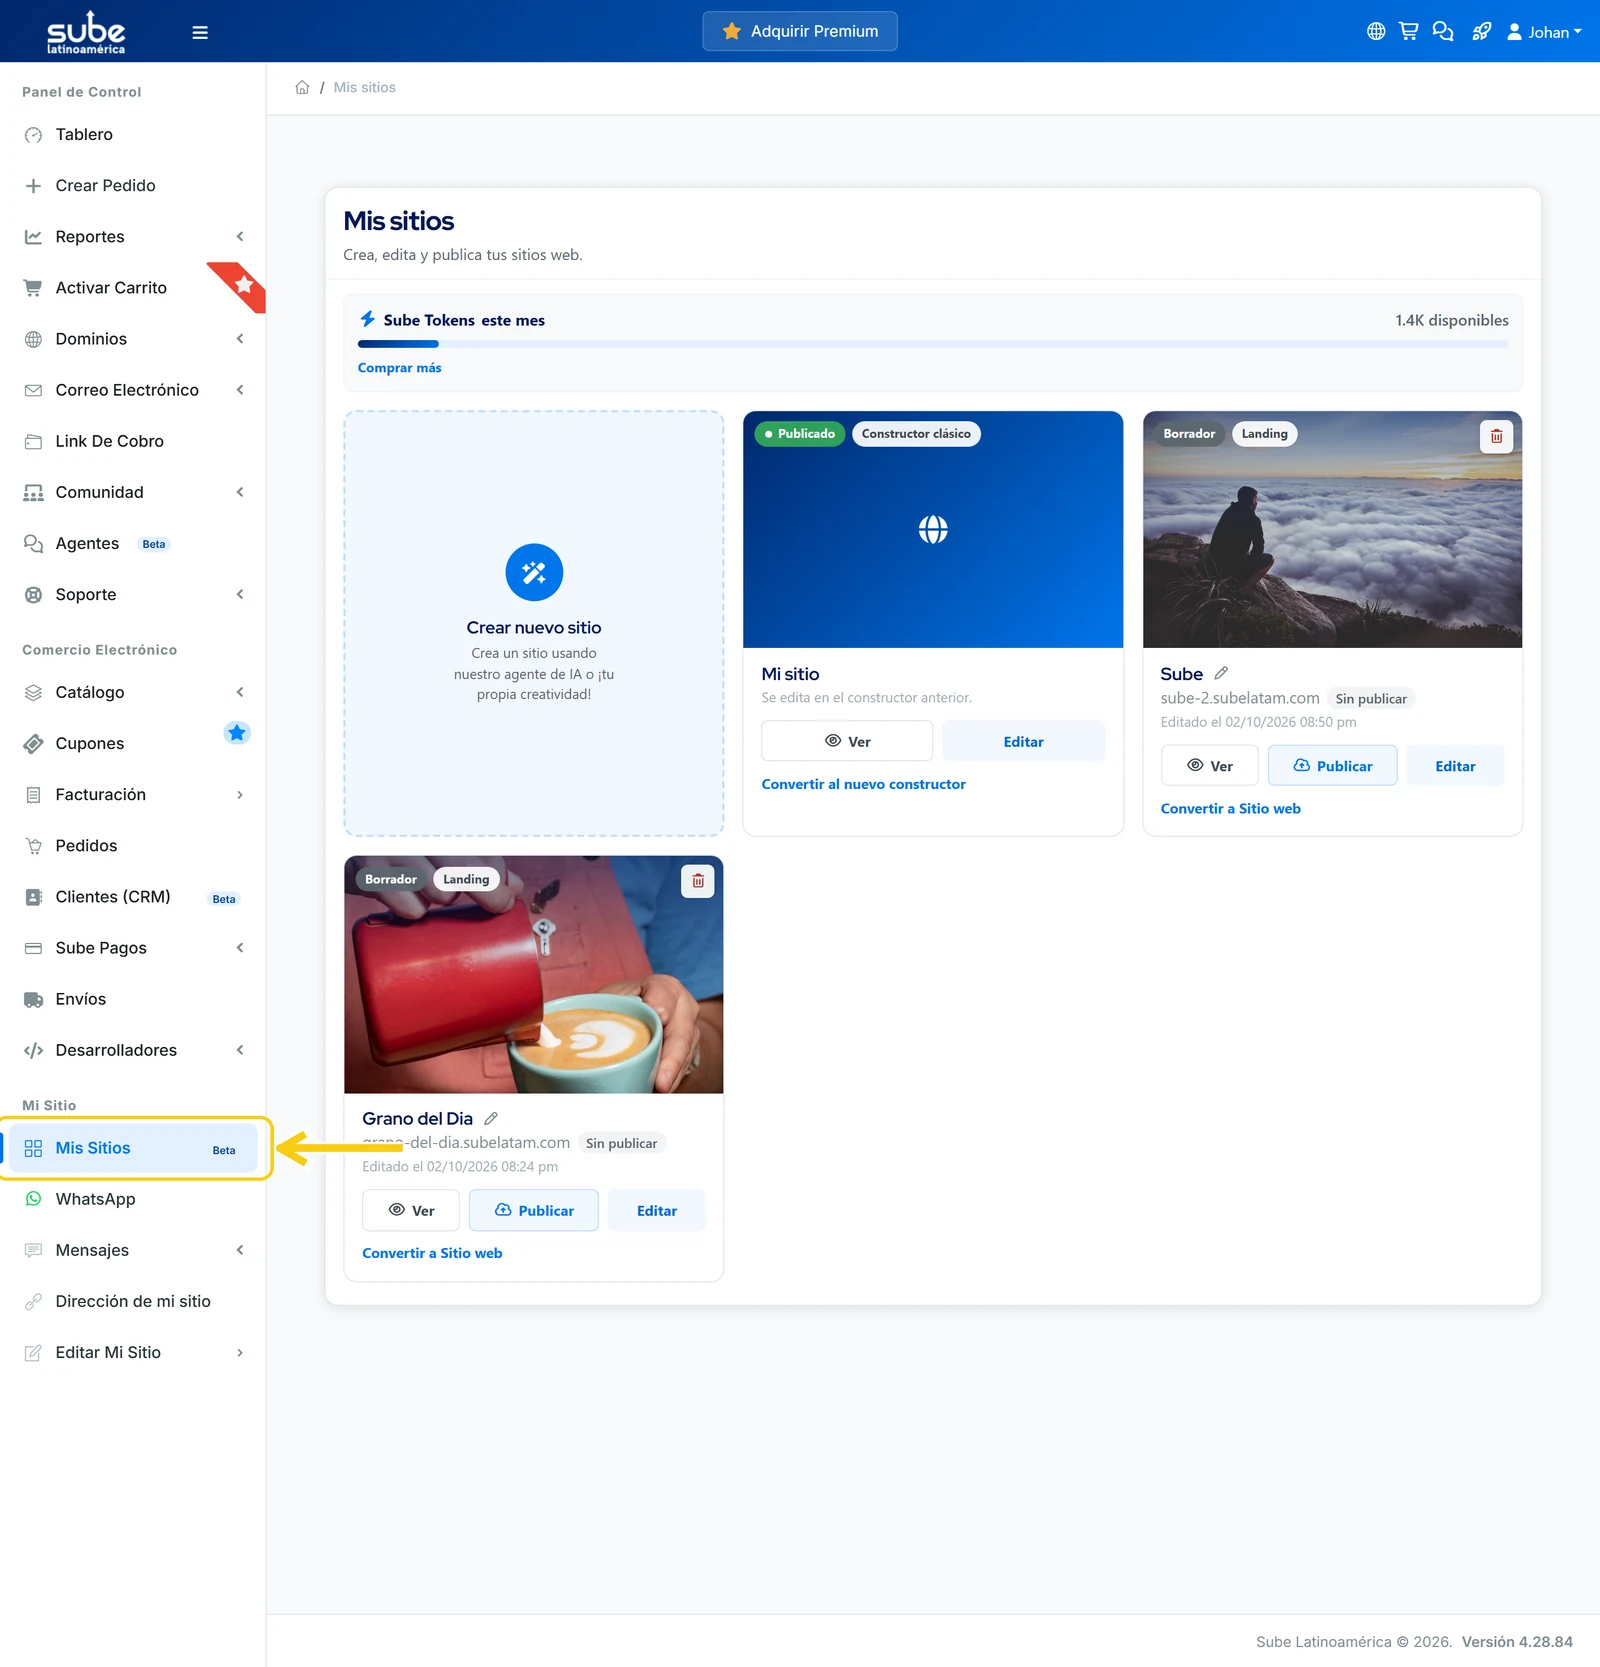This screenshot has height=1667, width=1600.
Task: Expand the Catálogo submenu chevron
Action: pyautogui.click(x=240, y=692)
